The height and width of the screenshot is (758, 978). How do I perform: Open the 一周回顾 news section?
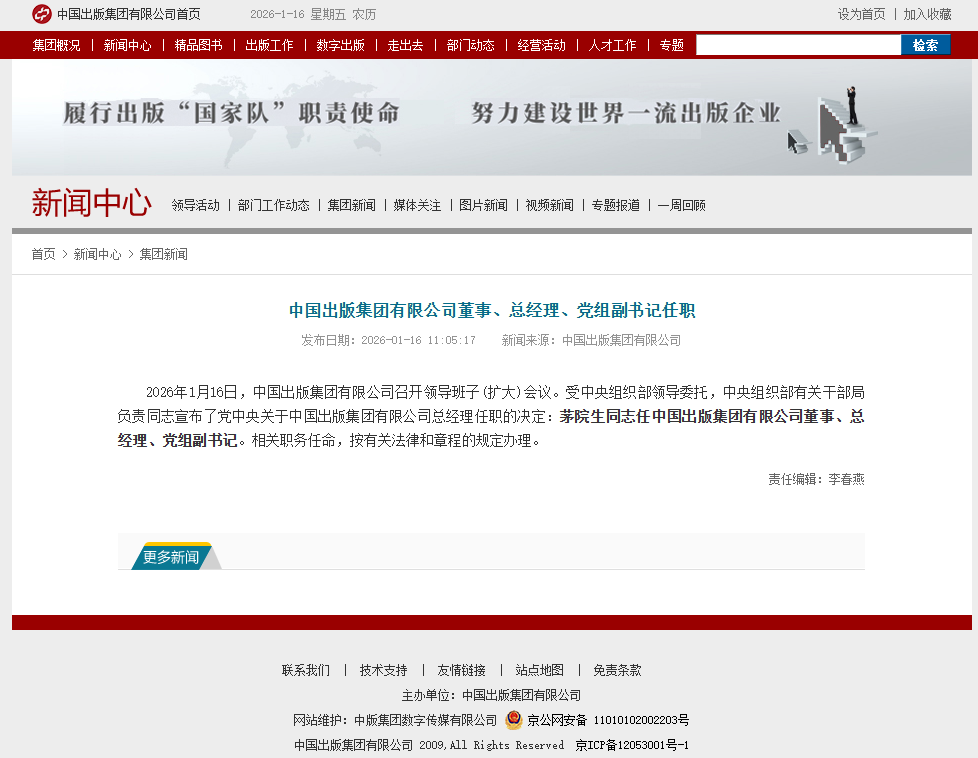tap(681, 205)
